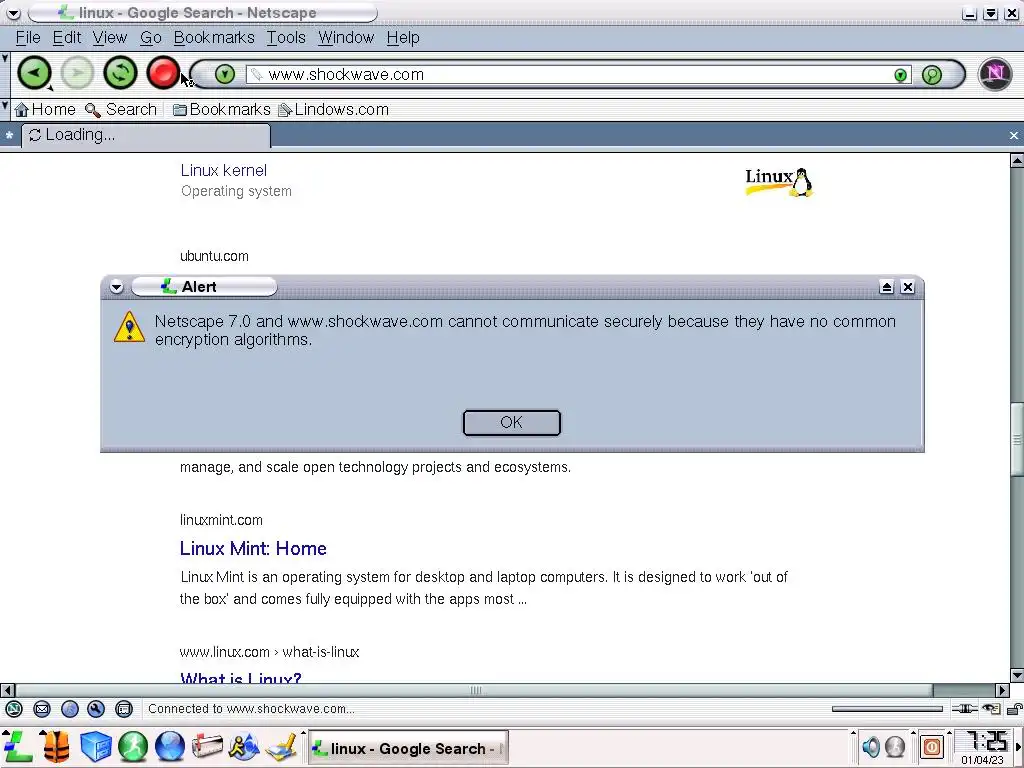The image size is (1024, 768).
Task: Close the Alert dialog
Action: tap(907, 287)
